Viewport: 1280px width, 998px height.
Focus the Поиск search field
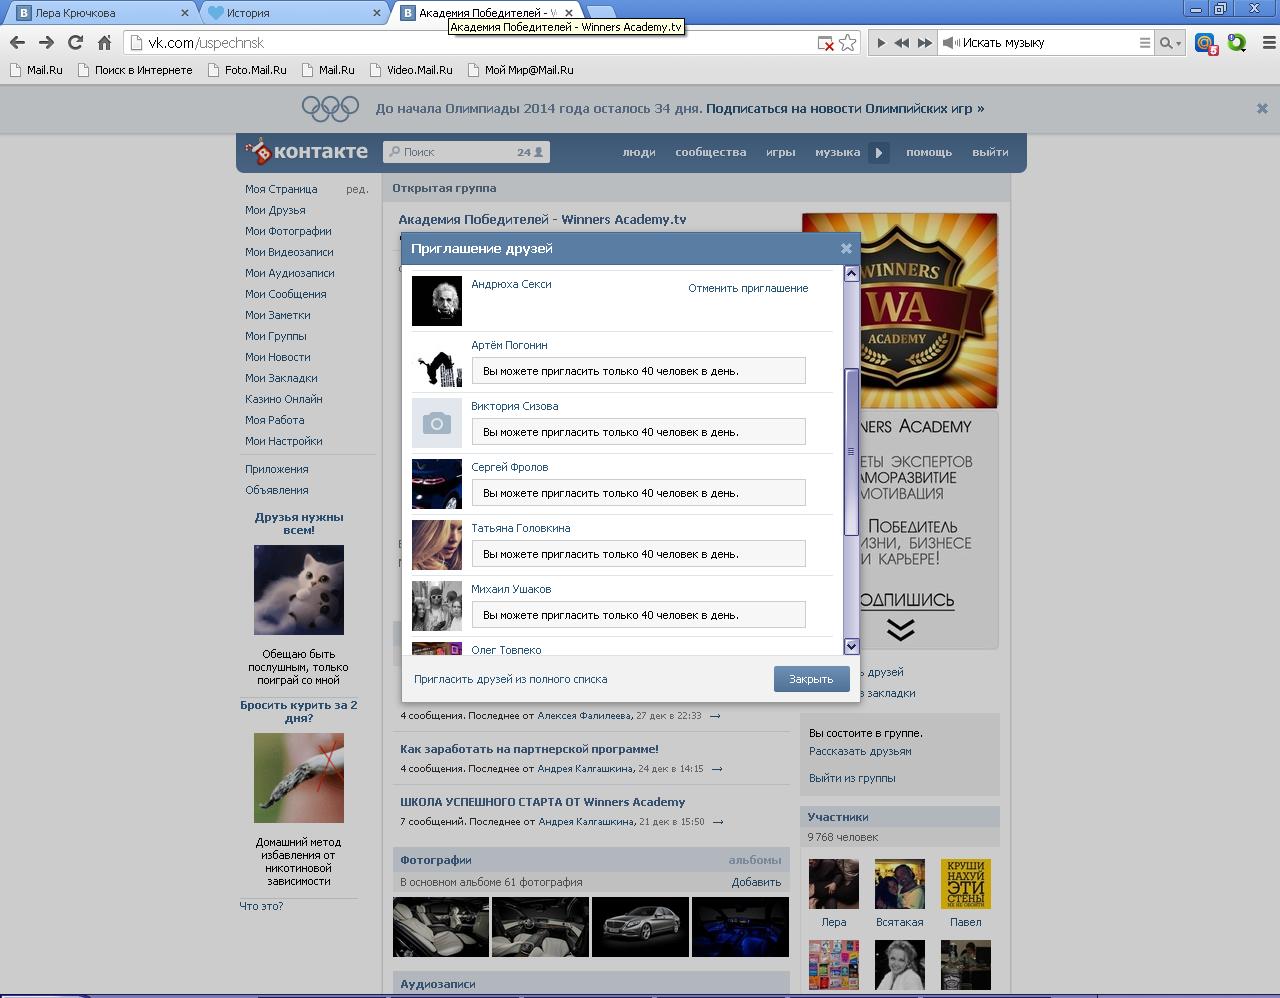pyautogui.click(x=466, y=152)
